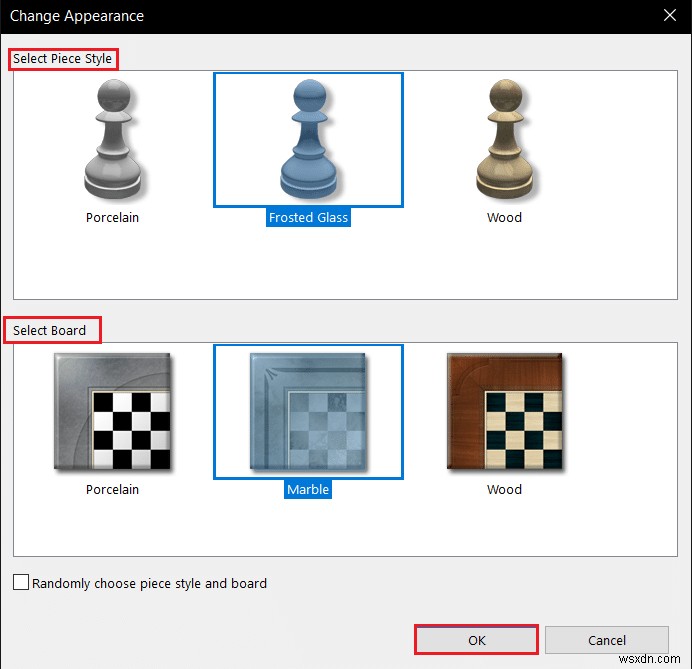Click the Porcelain board label
The image size is (692, 669).
(113, 489)
